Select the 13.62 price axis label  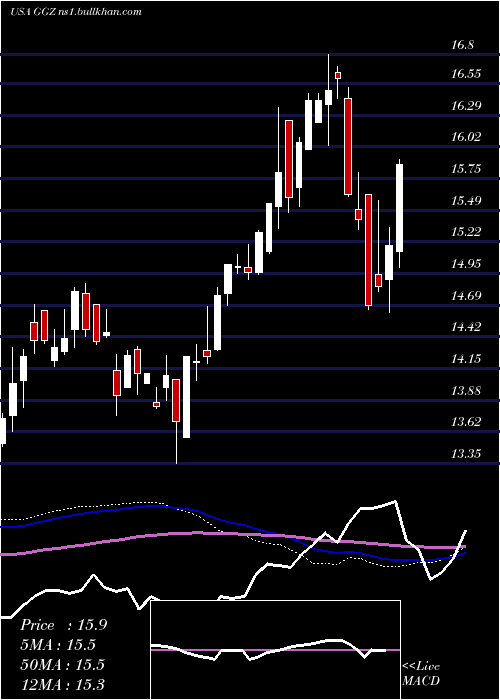pyautogui.click(x=466, y=422)
